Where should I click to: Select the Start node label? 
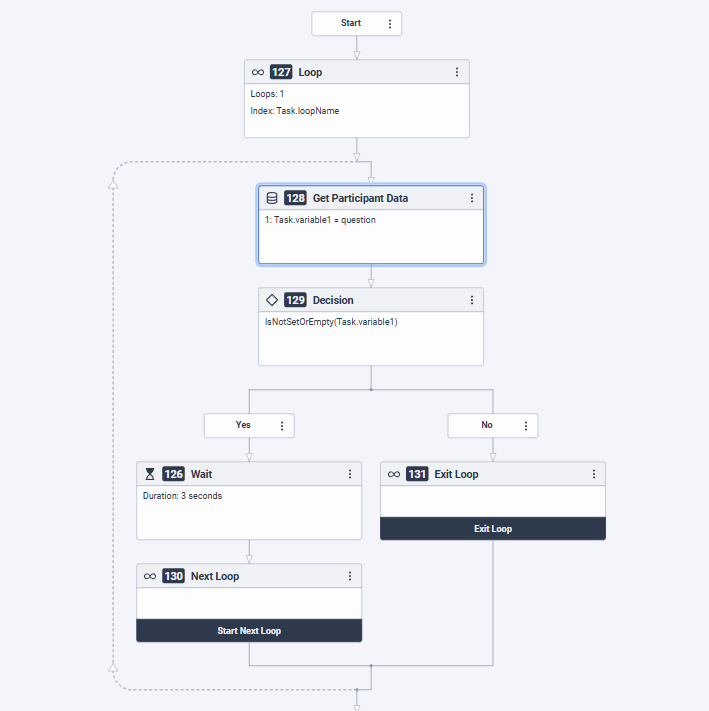351,23
